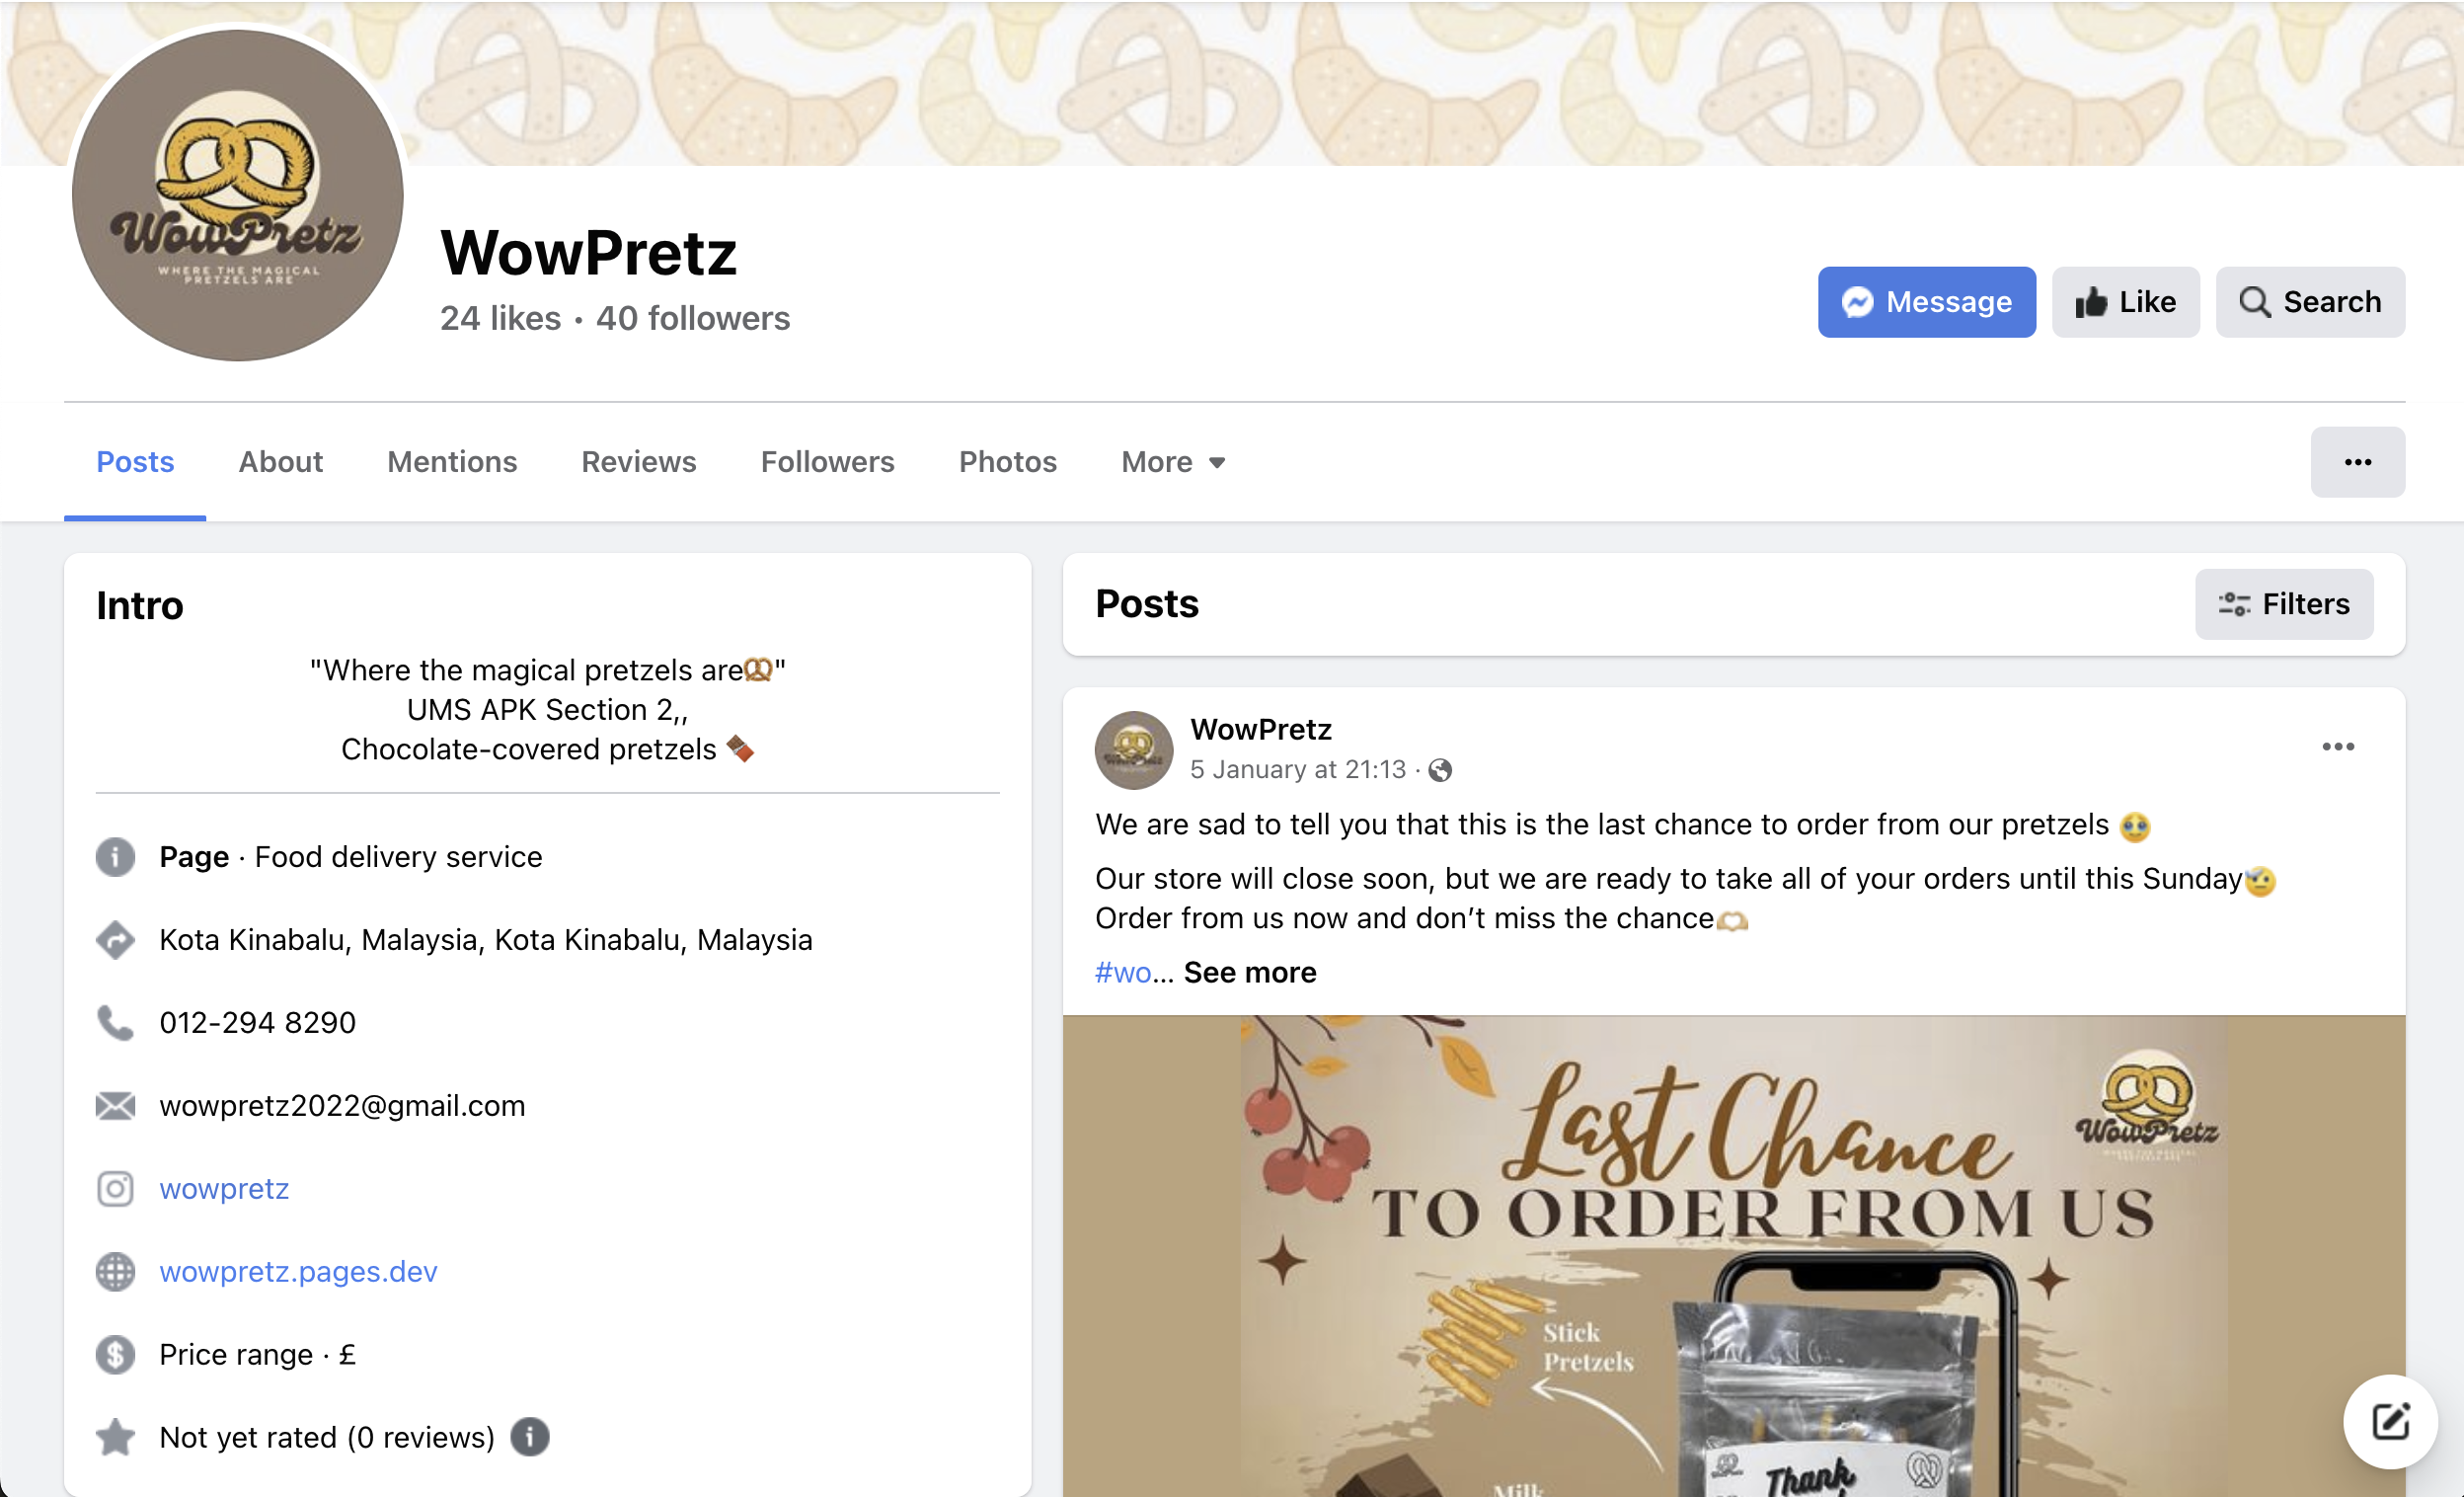Open the page options three-dot menu
Screen dimensions: 2464x1497
tap(2357, 462)
